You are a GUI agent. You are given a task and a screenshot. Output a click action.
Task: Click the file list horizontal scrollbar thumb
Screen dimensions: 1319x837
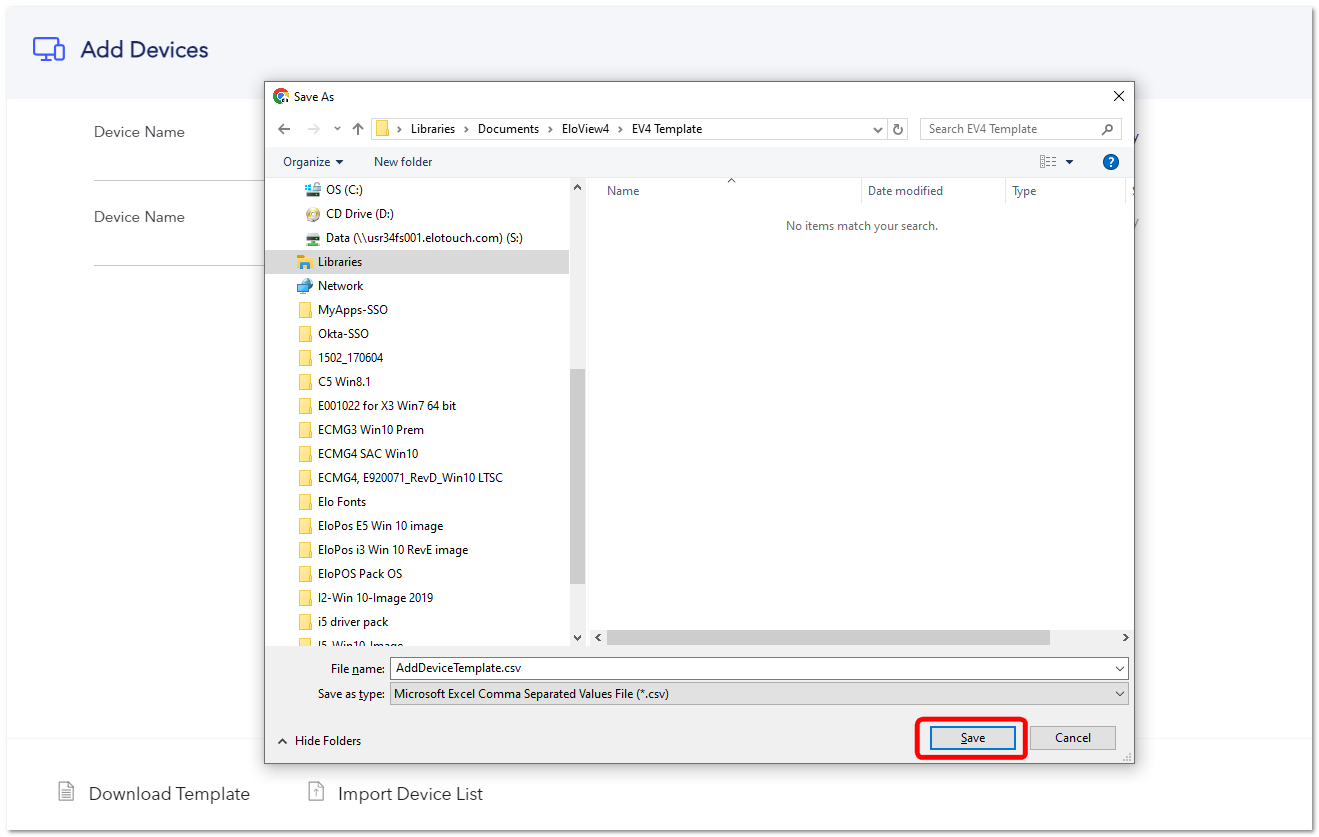point(828,637)
